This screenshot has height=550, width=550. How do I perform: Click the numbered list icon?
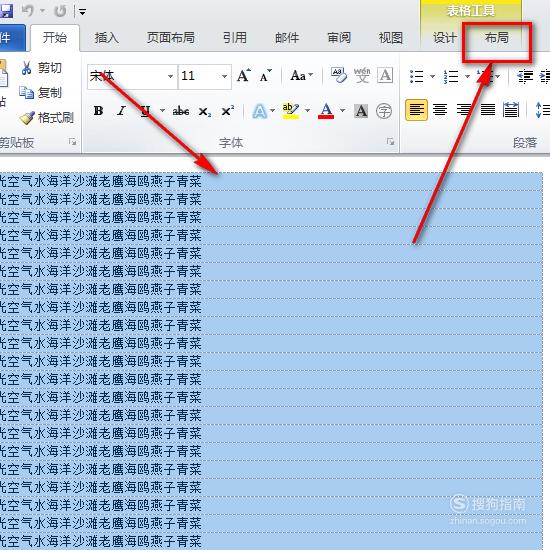[x=451, y=76]
